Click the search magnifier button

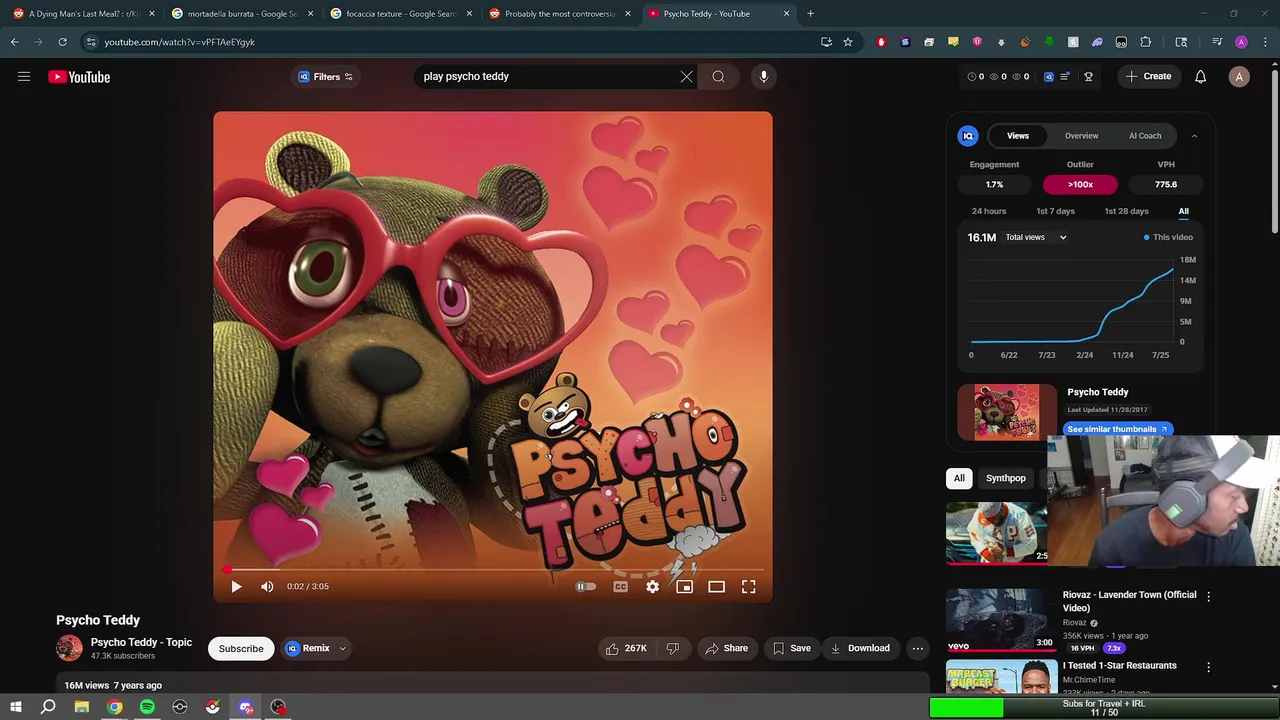pos(718,76)
